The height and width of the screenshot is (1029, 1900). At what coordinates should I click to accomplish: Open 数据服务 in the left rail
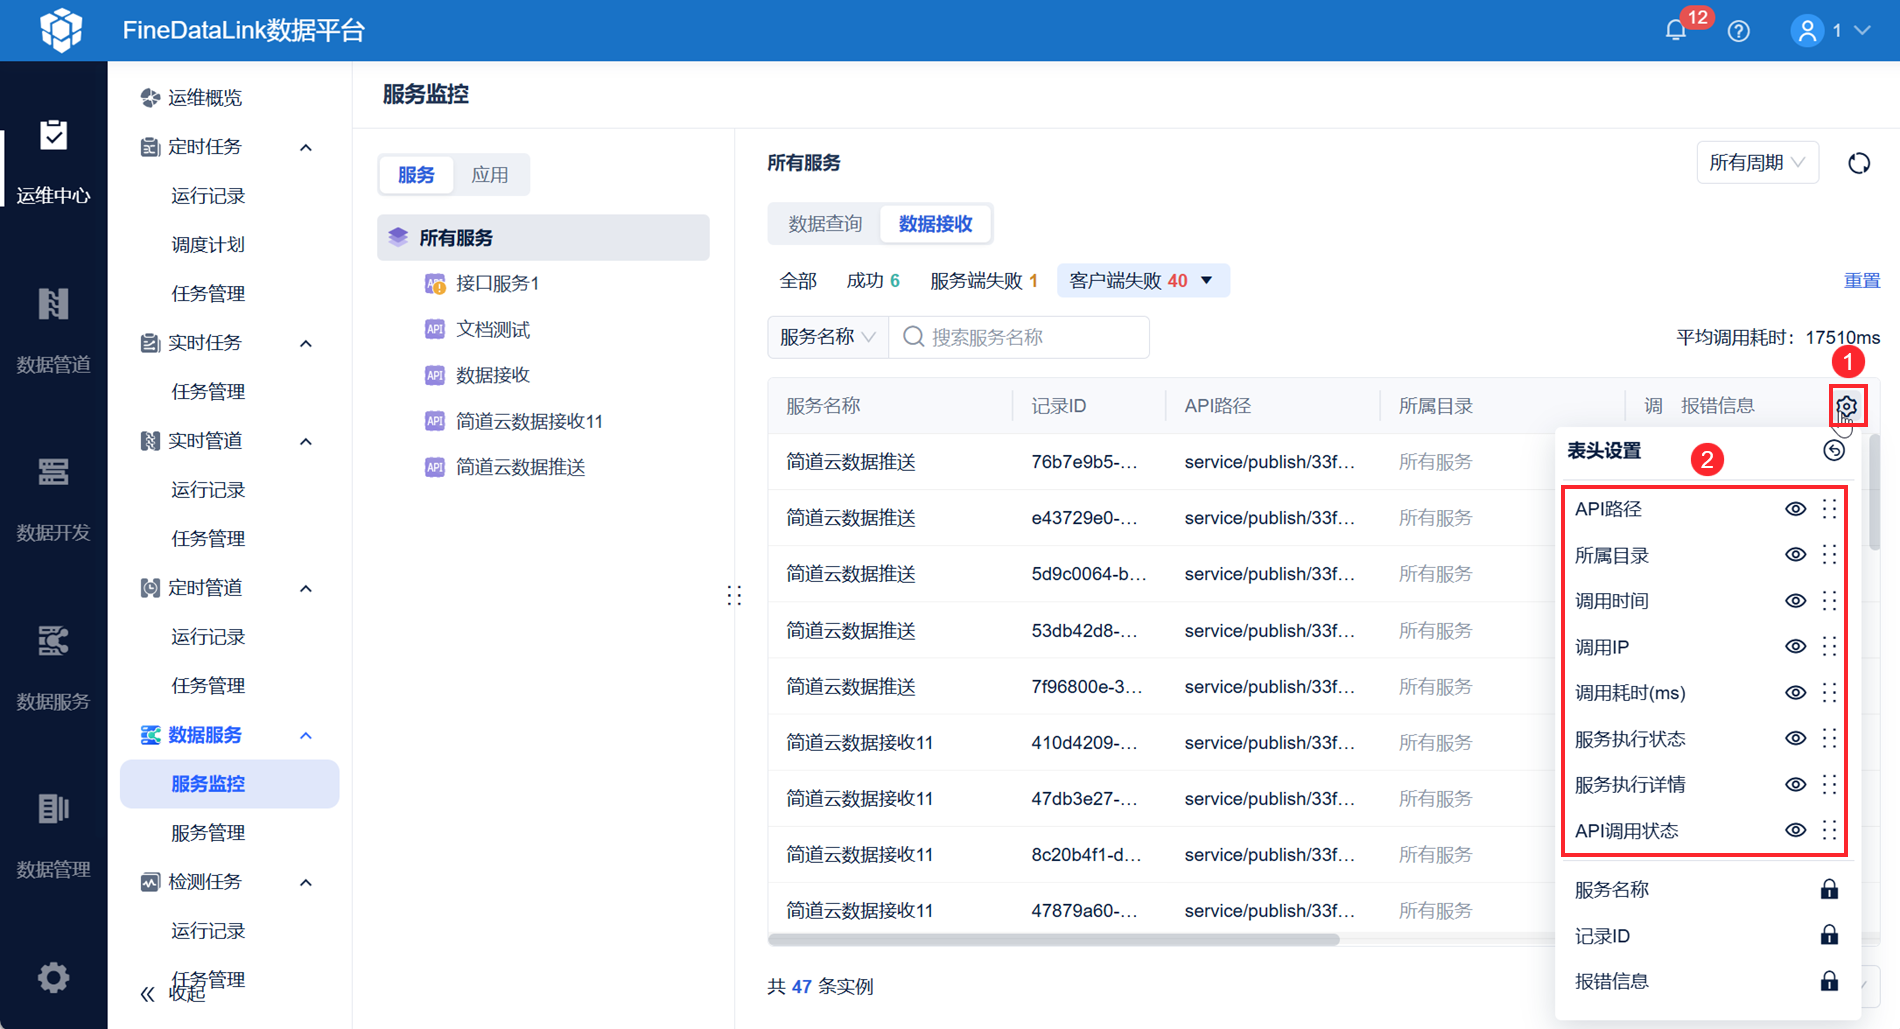coord(53,667)
